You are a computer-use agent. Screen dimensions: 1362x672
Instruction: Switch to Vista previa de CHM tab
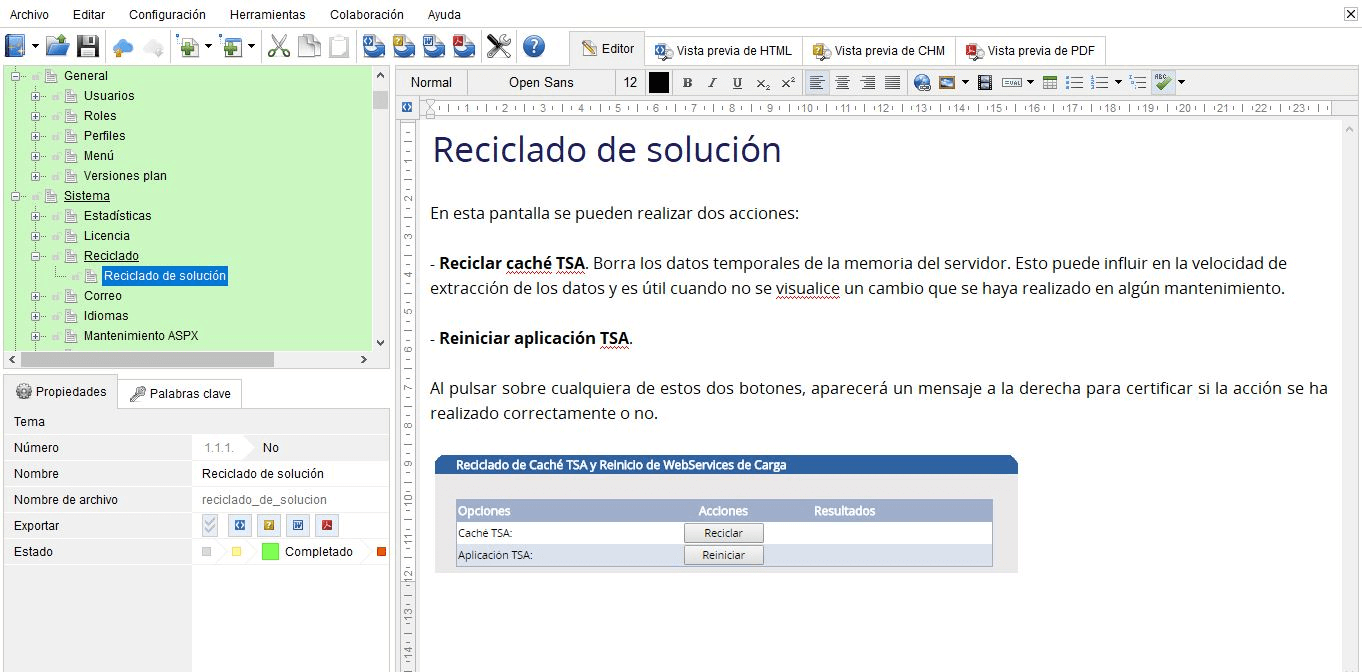[x=879, y=51]
